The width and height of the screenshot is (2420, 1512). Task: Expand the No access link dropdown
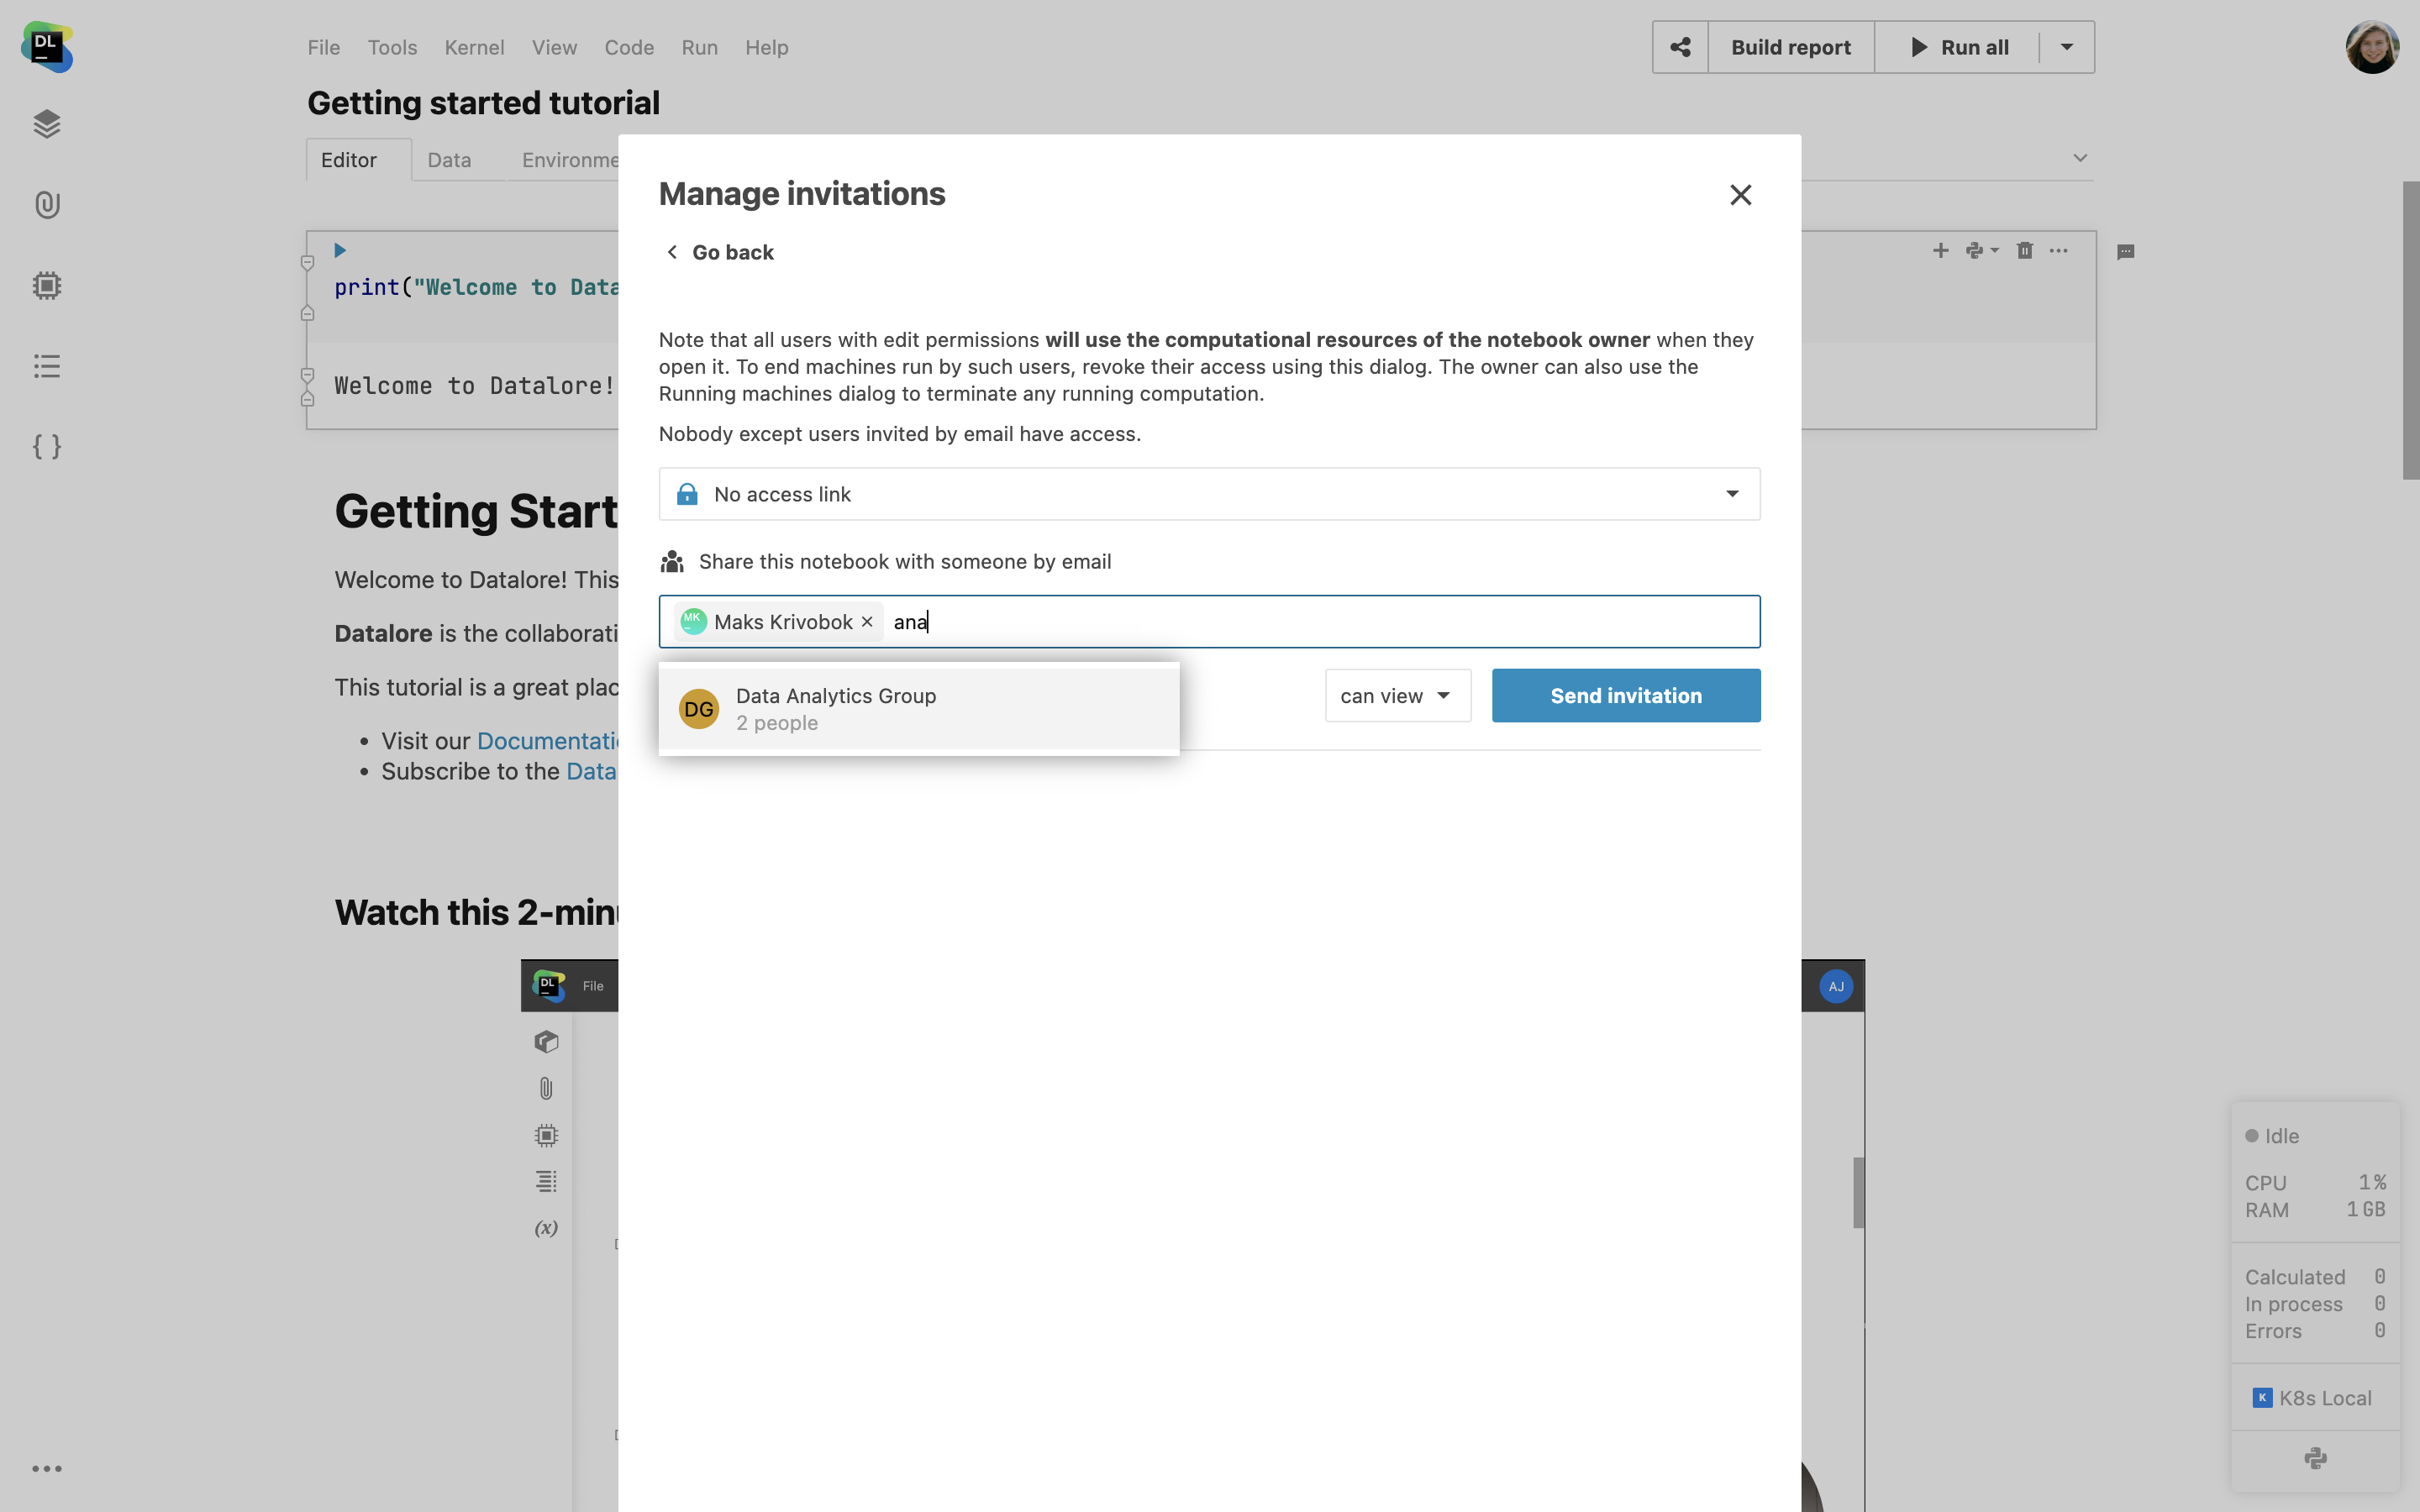[x=1731, y=494]
